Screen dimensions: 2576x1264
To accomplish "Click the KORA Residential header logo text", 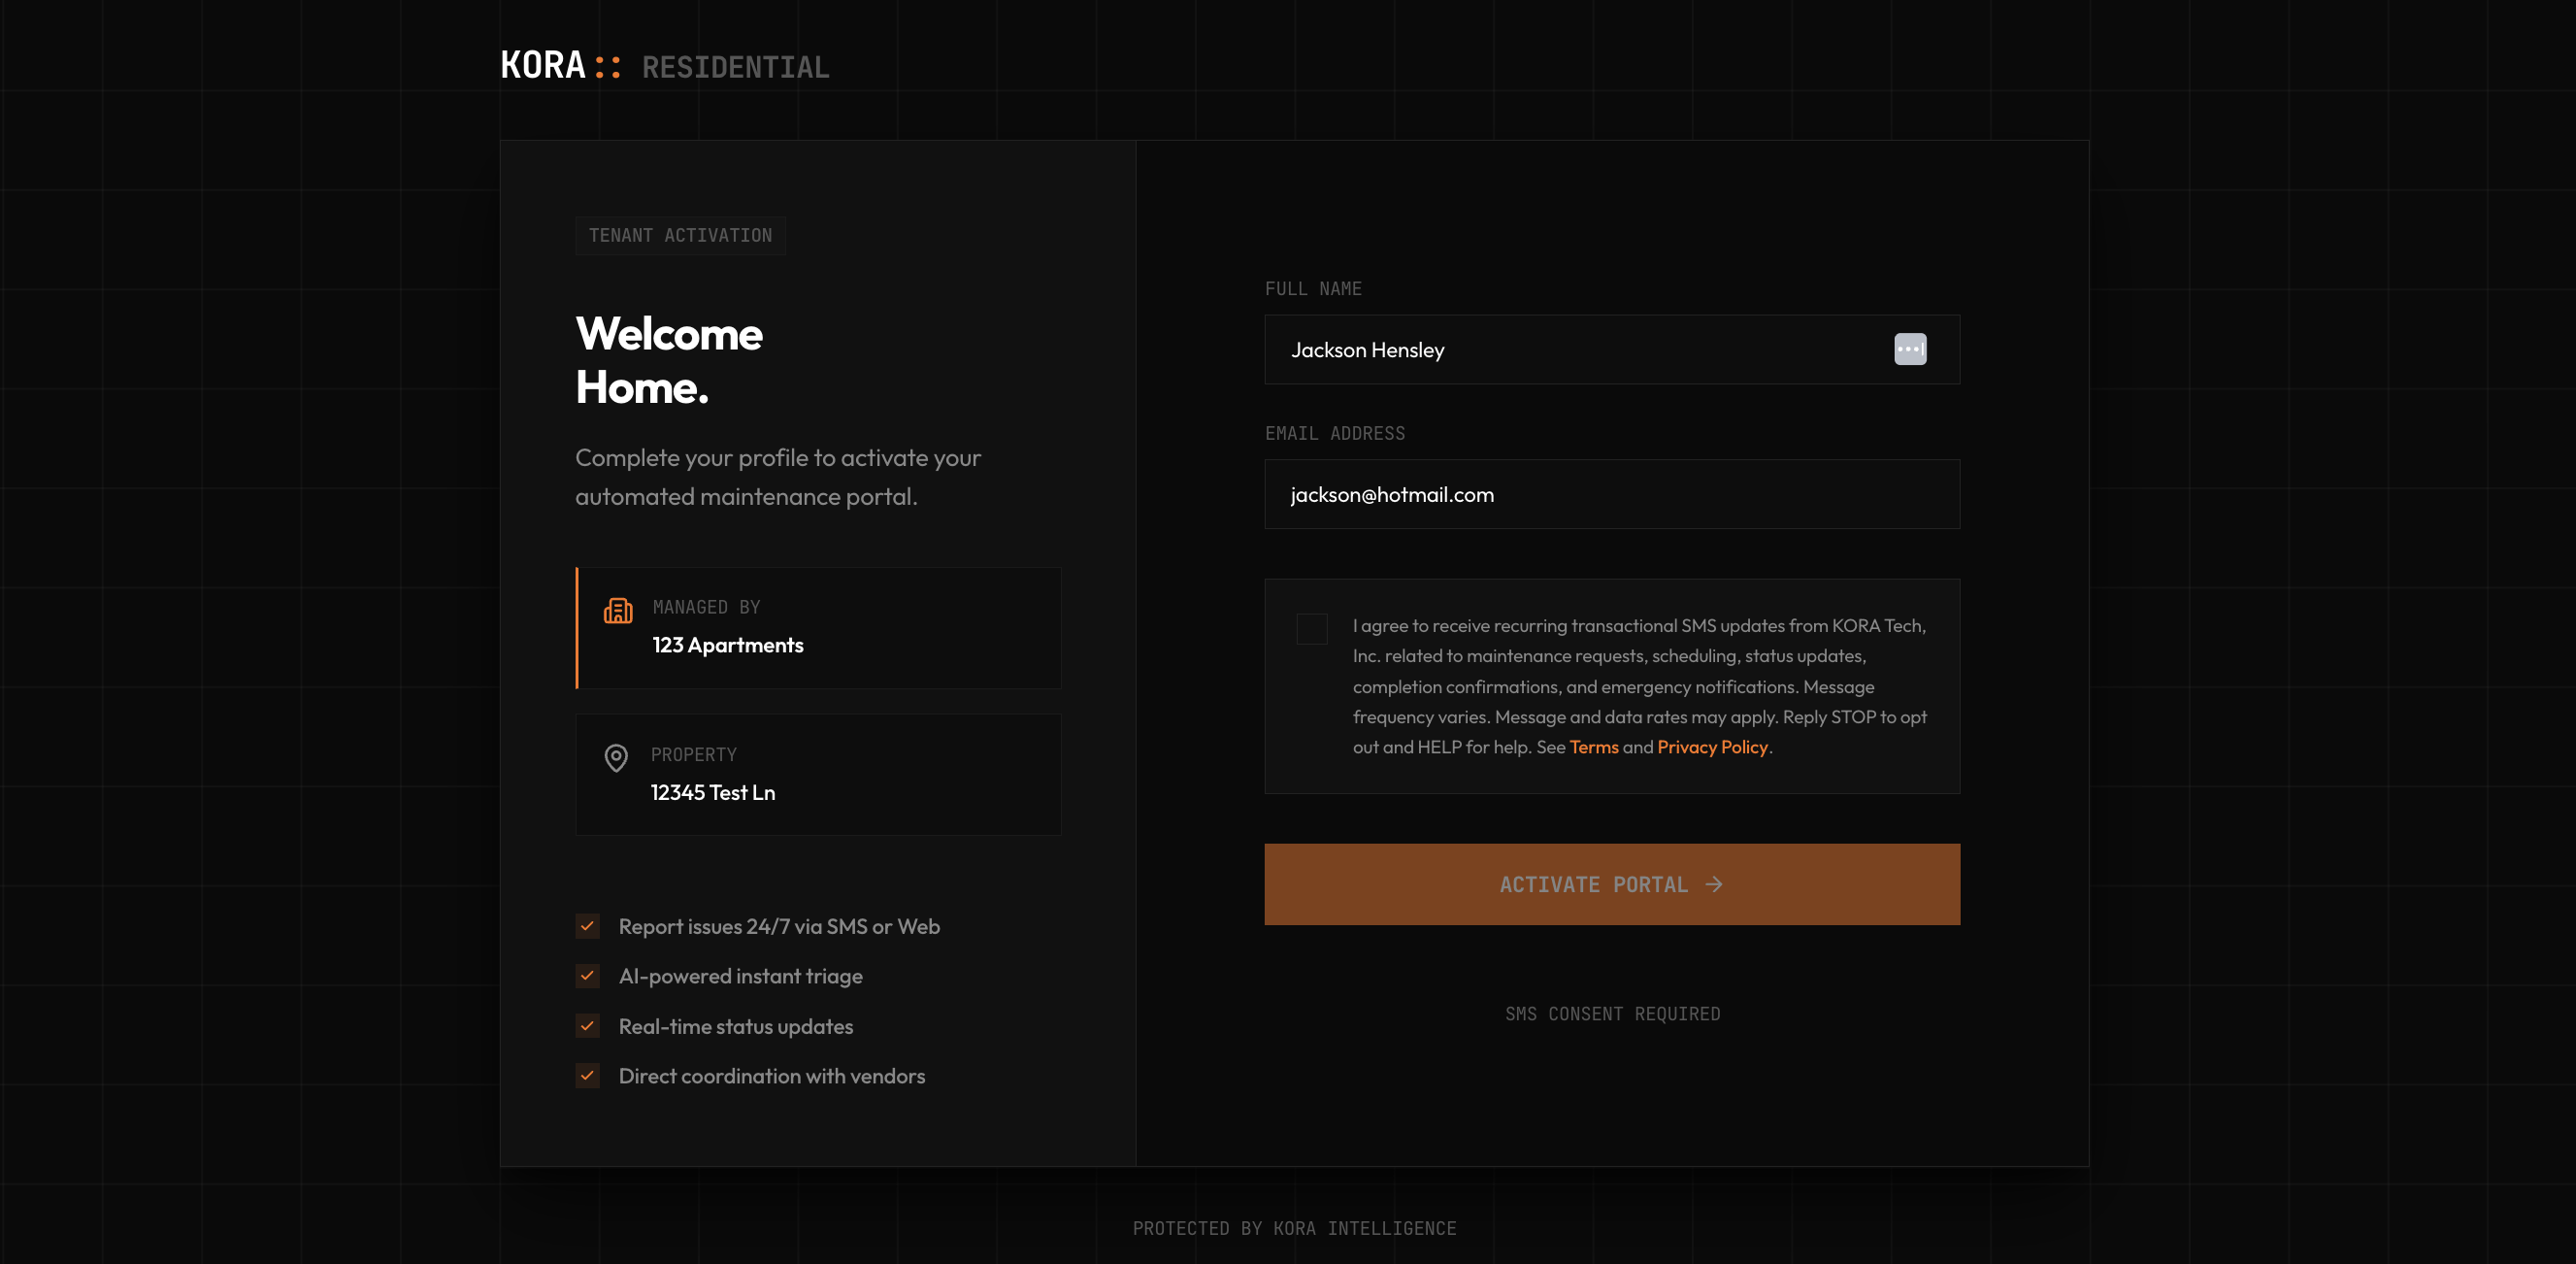I will [x=664, y=66].
